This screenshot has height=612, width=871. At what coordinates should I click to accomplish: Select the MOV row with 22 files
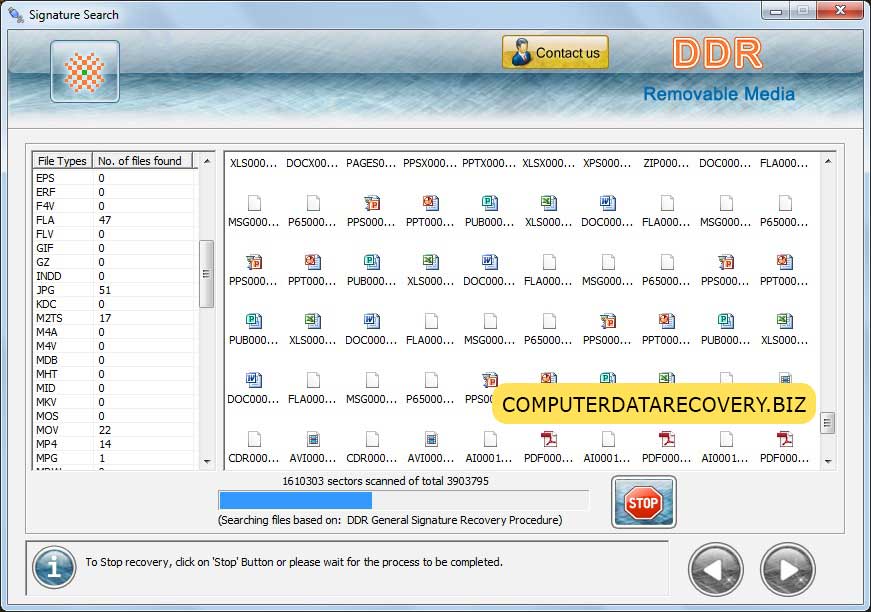tap(114, 430)
